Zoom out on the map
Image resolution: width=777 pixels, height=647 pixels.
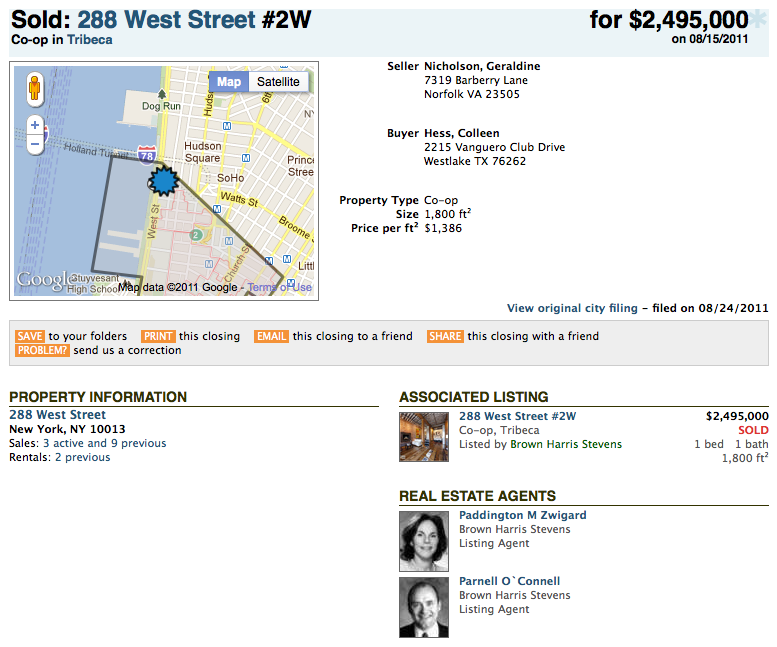[x=35, y=144]
